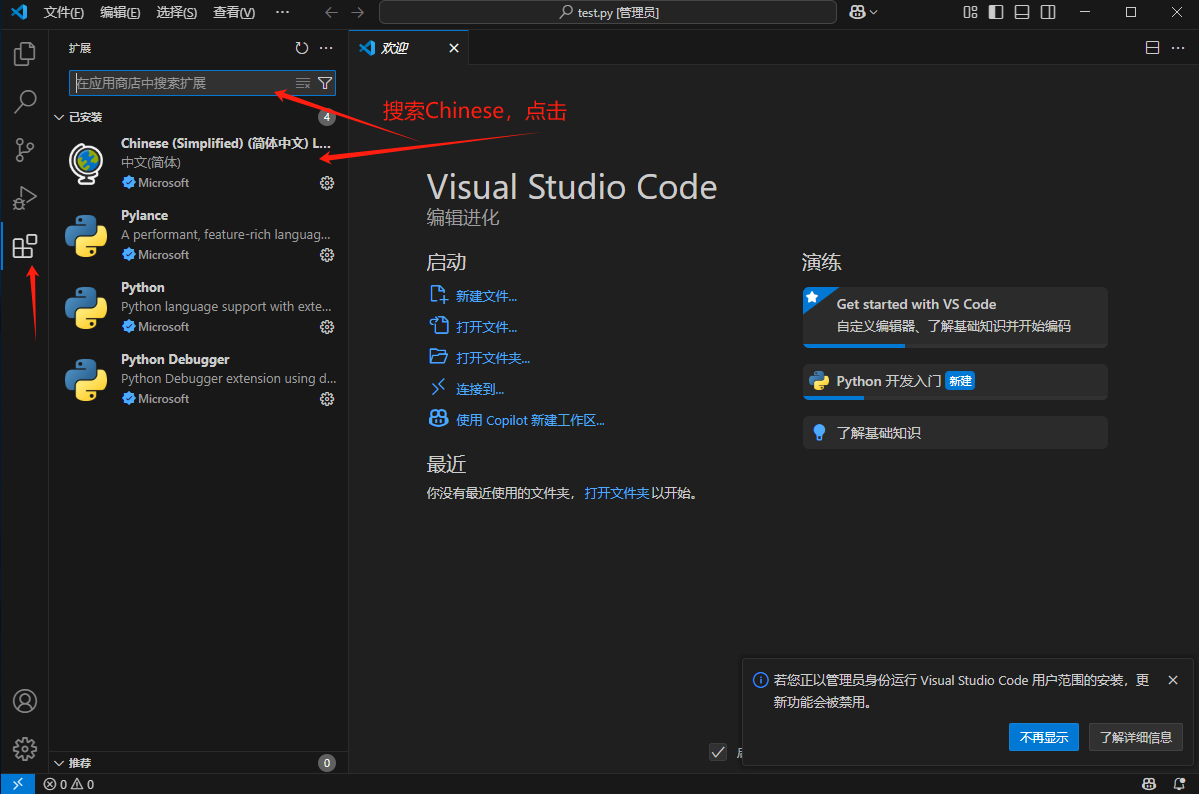Open the Explorer view in activity bar
This screenshot has width=1199, height=794.
coord(24,54)
